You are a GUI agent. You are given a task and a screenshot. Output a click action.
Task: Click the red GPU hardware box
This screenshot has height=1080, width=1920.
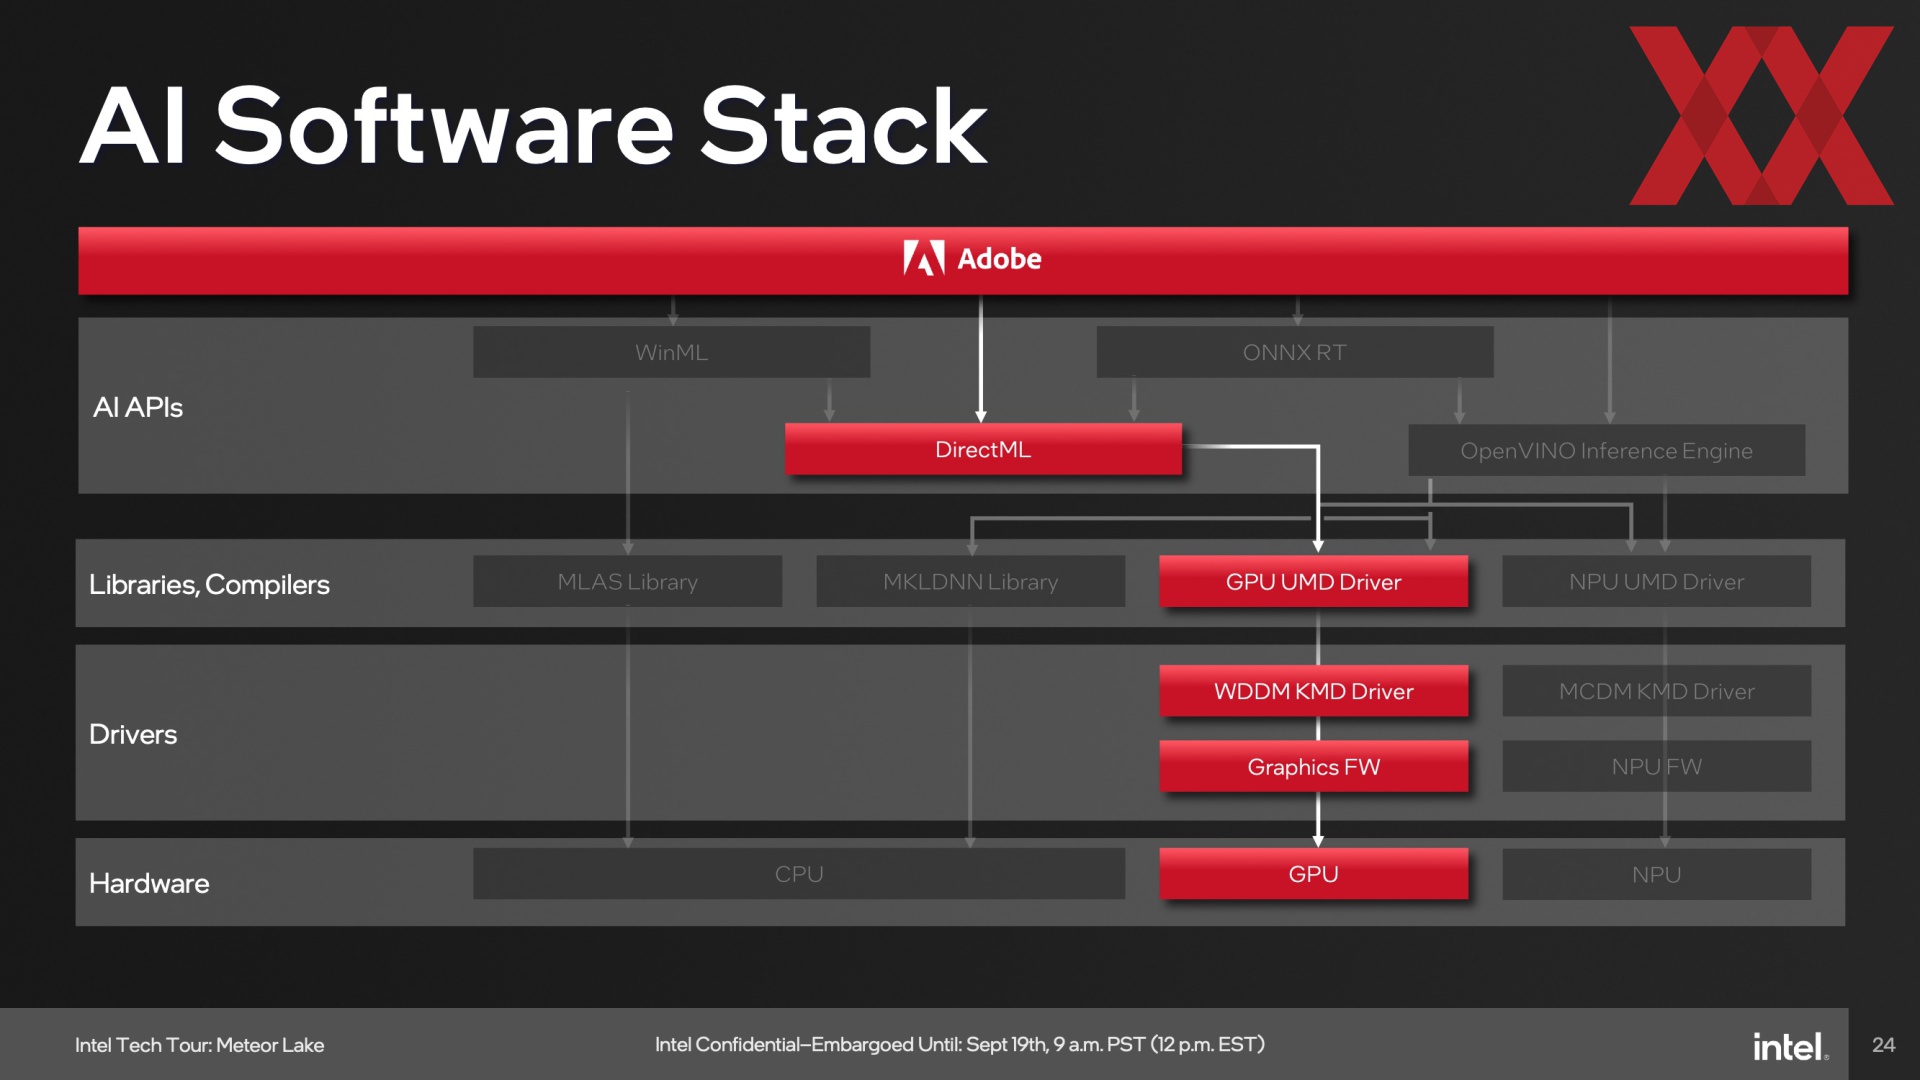tap(1313, 874)
